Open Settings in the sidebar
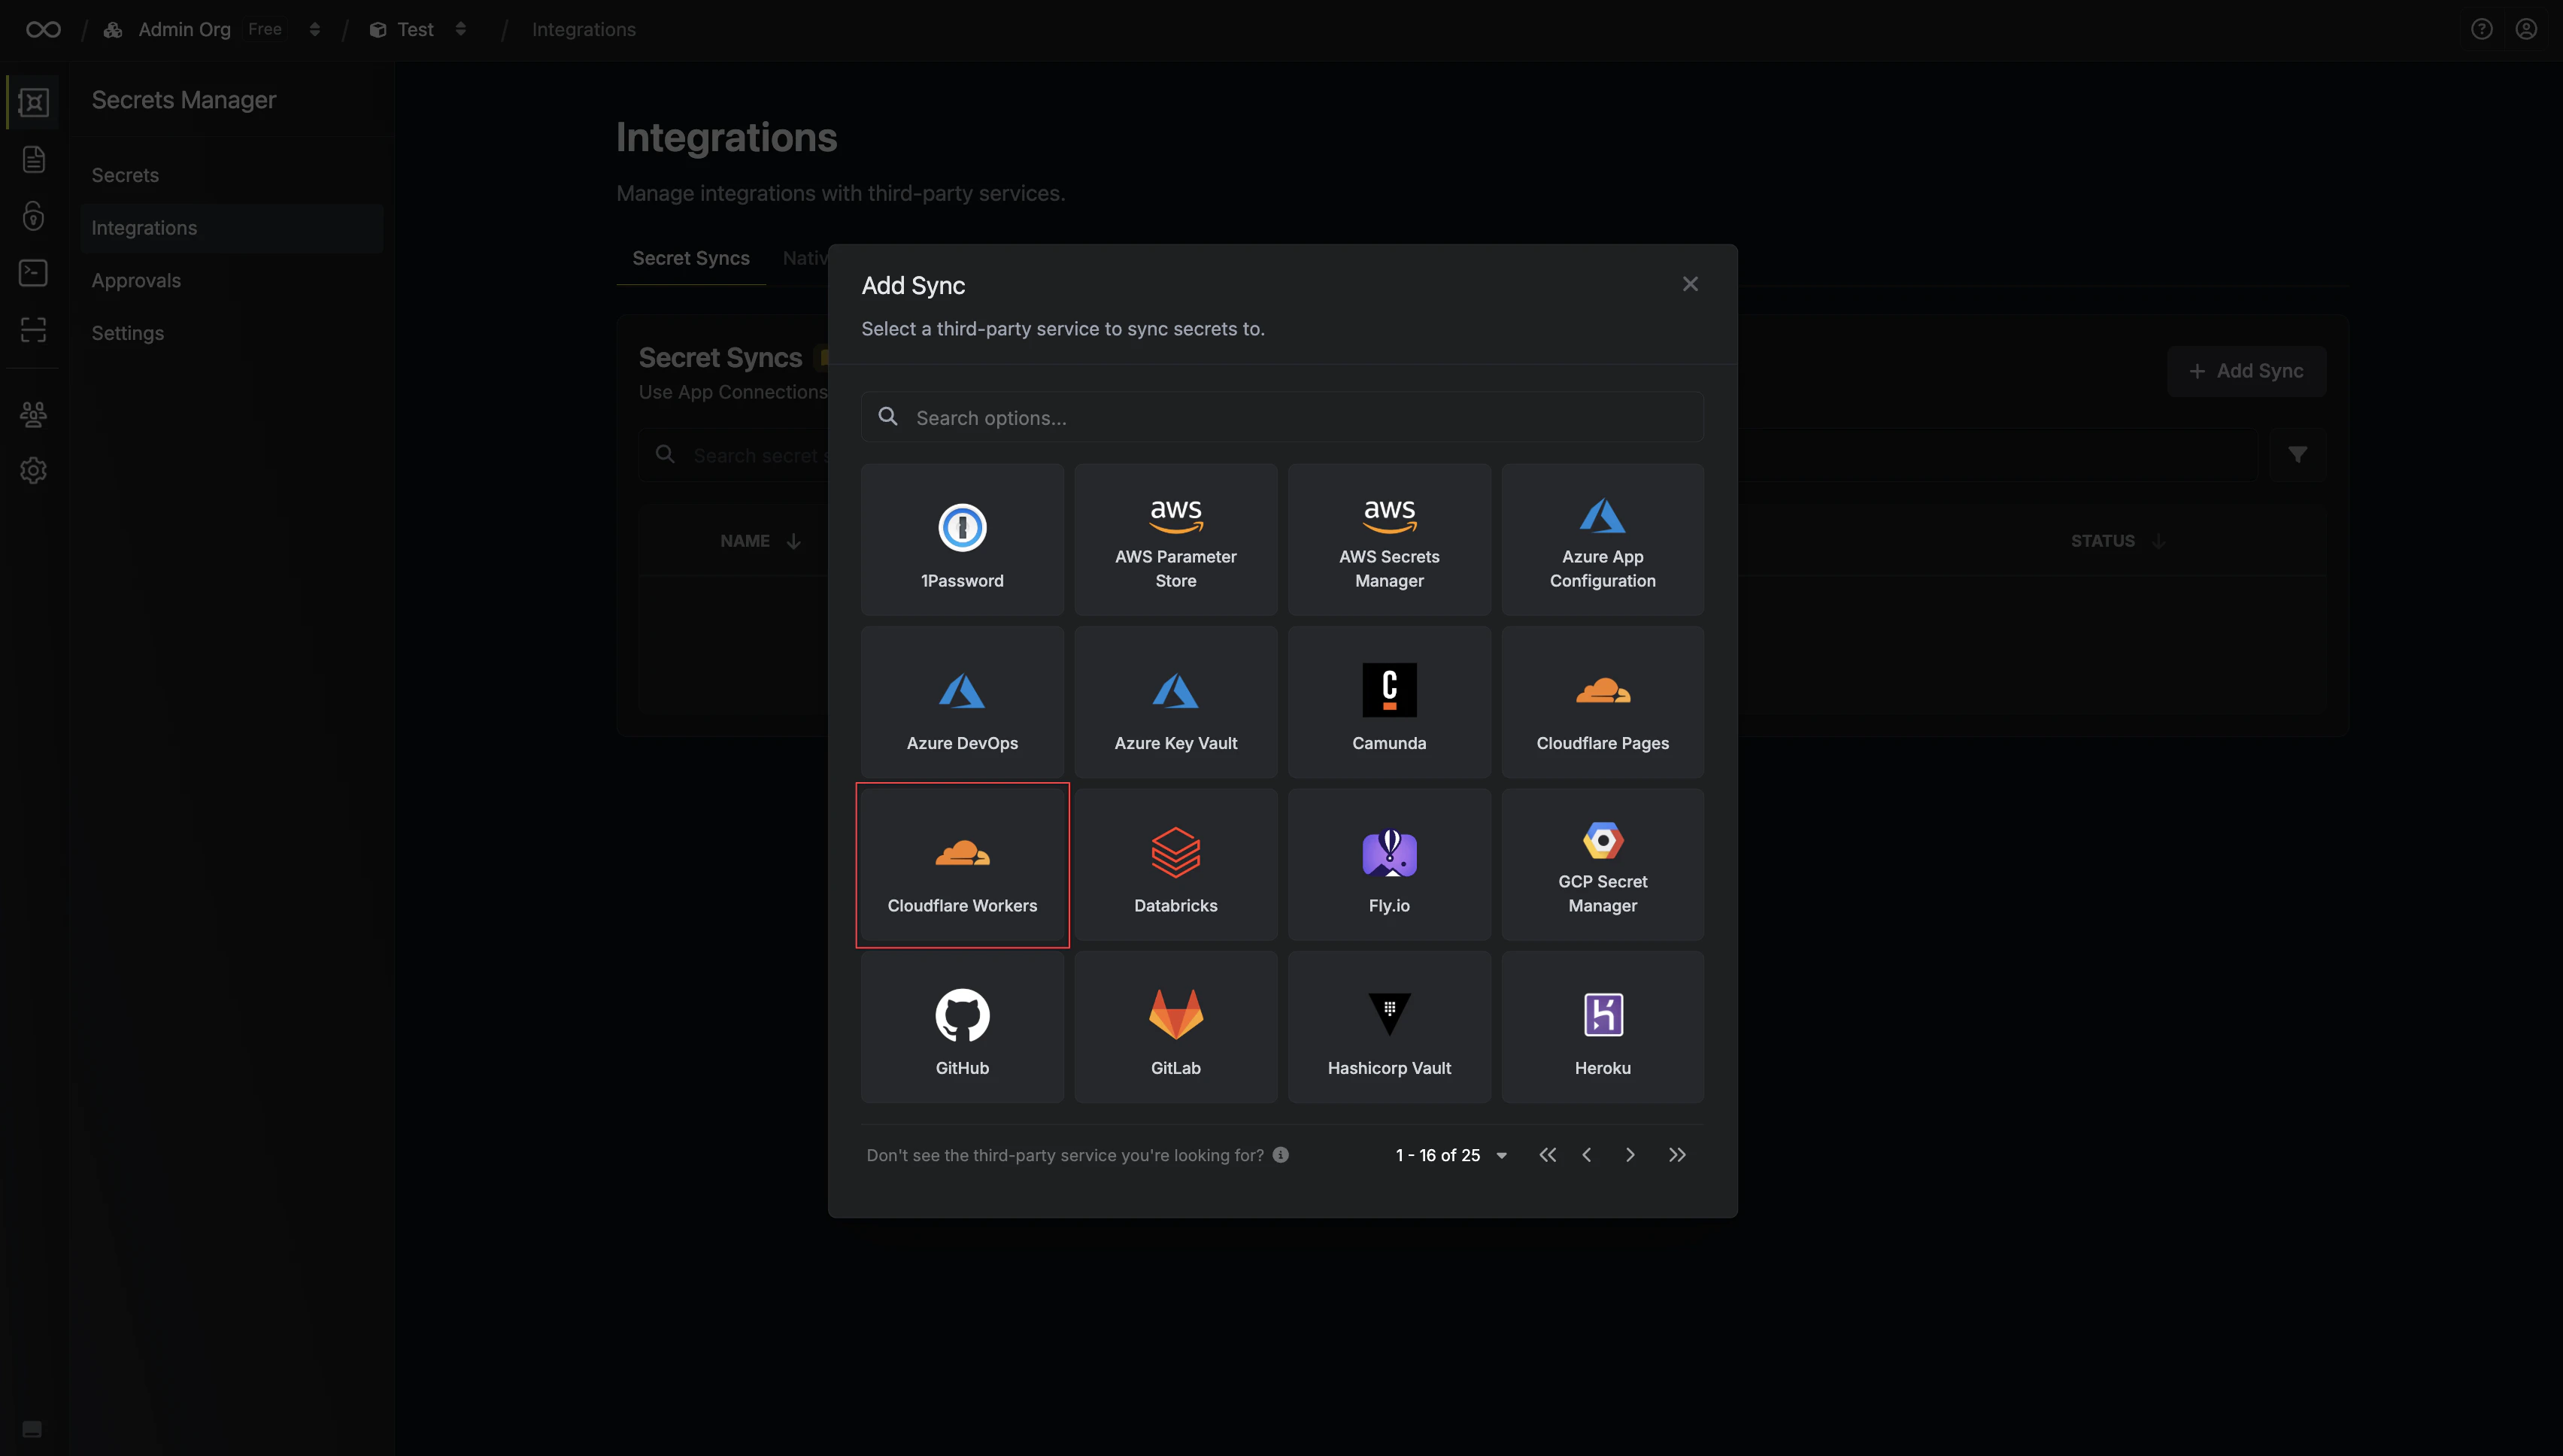The image size is (2563, 1456). pyautogui.click(x=232, y=333)
